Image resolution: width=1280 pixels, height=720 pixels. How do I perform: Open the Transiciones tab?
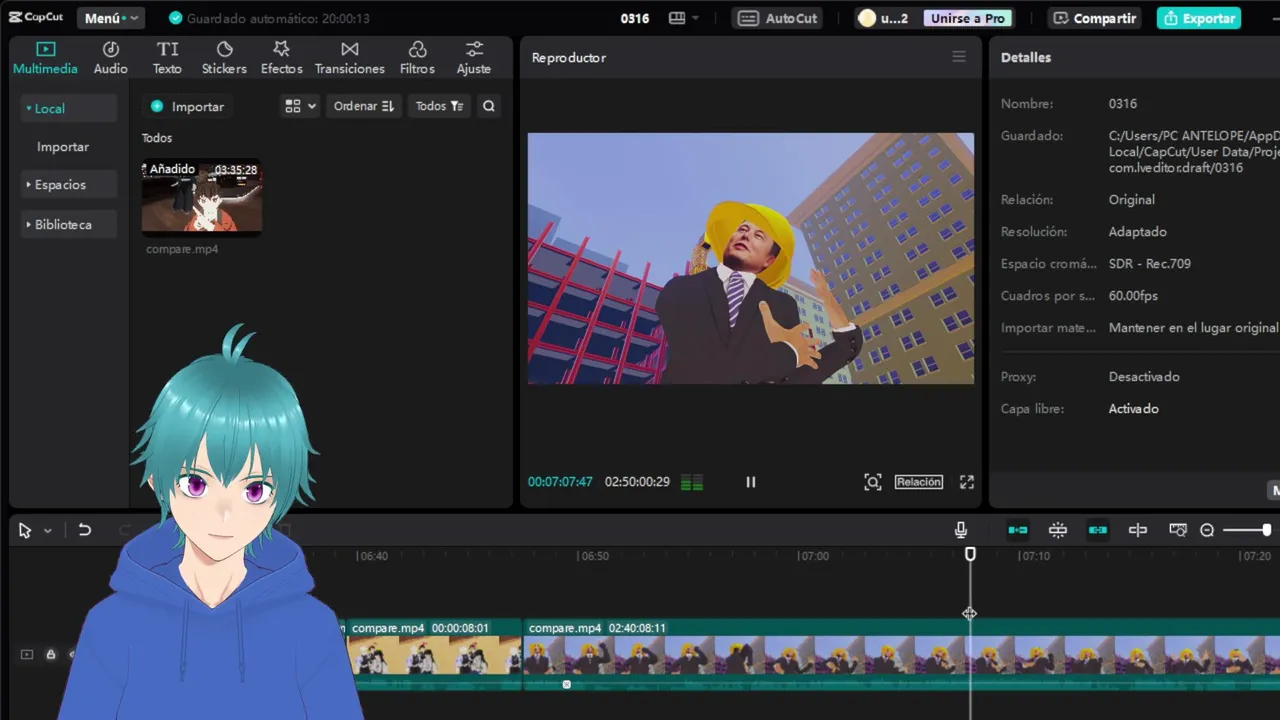coord(349,58)
